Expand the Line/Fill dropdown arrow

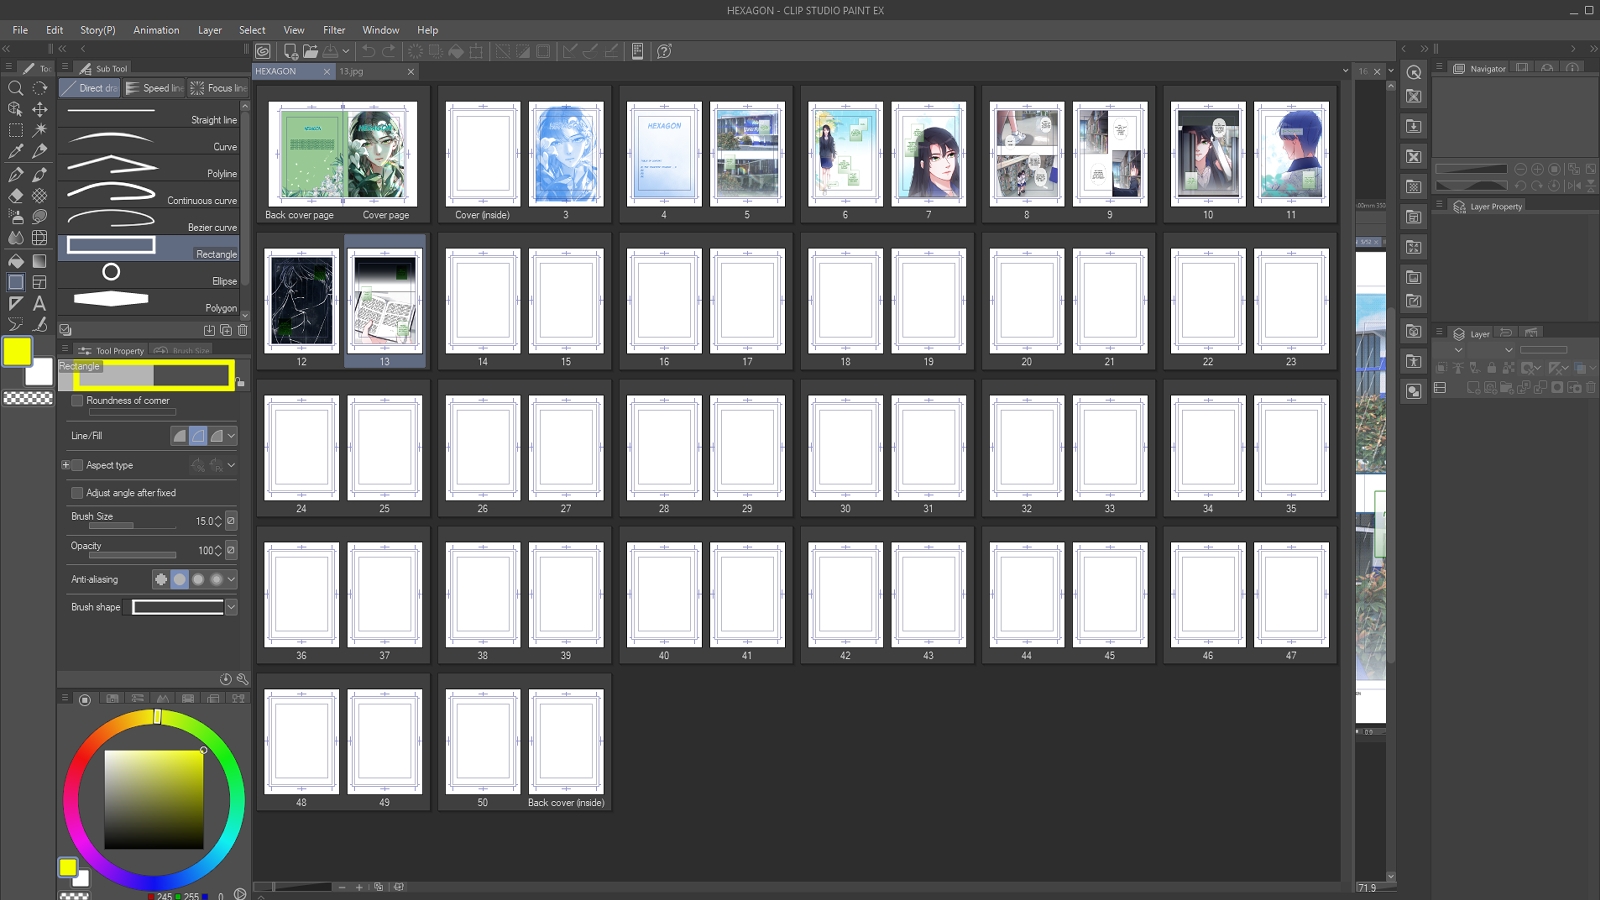tap(231, 436)
